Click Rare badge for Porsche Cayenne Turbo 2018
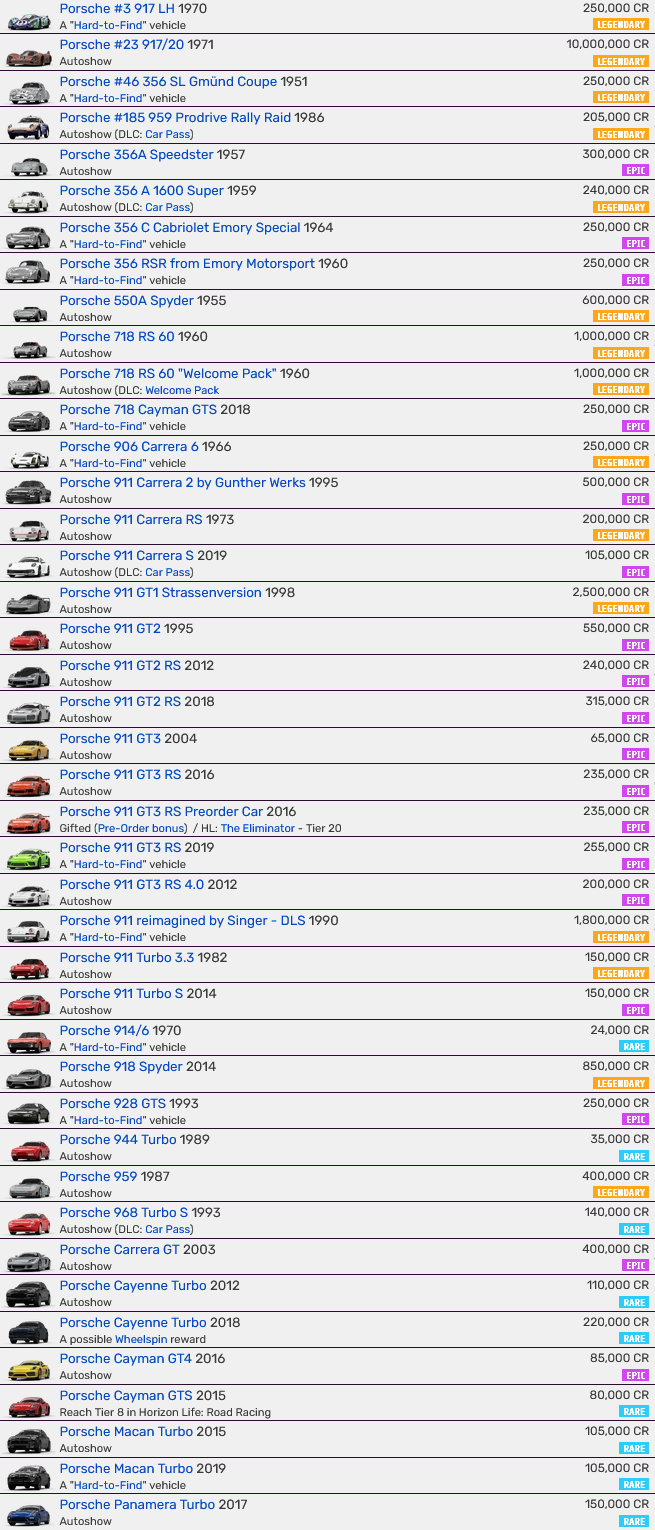This screenshot has width=655, height=1530. tap(634, 1339)
